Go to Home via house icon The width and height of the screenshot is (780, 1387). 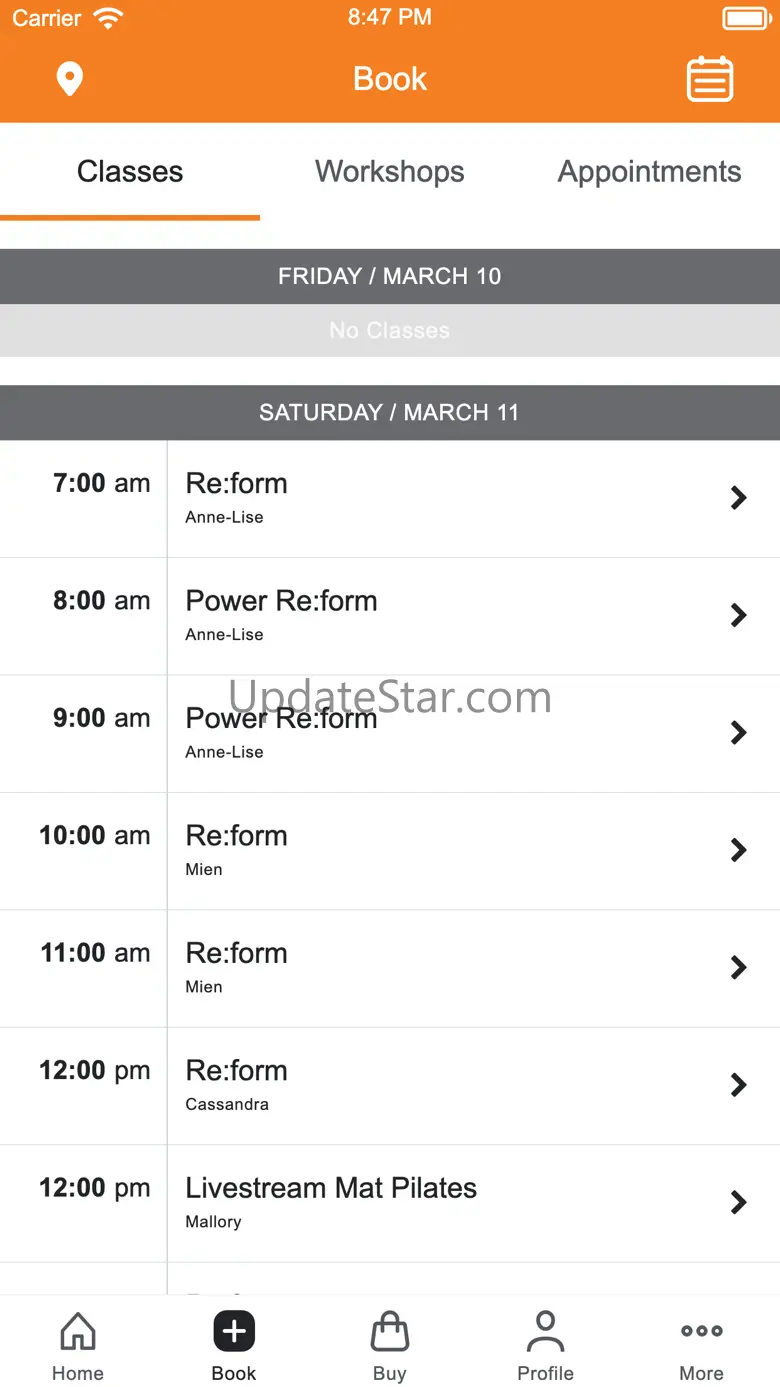pyautogui.click(x=78, y=1332)
